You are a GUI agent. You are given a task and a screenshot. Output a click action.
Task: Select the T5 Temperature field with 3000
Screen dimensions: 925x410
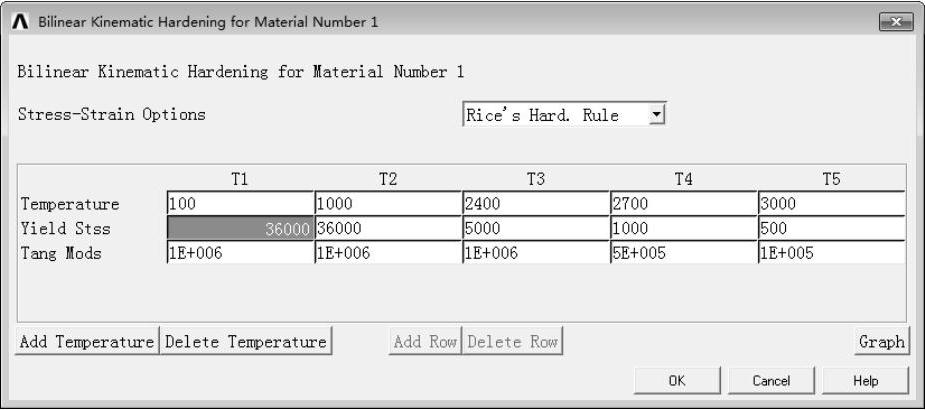[x=832, y=204]
